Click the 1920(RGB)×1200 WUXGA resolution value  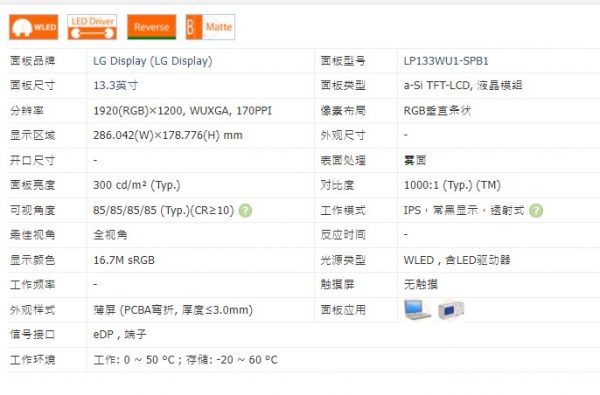[x=183, y=111]
